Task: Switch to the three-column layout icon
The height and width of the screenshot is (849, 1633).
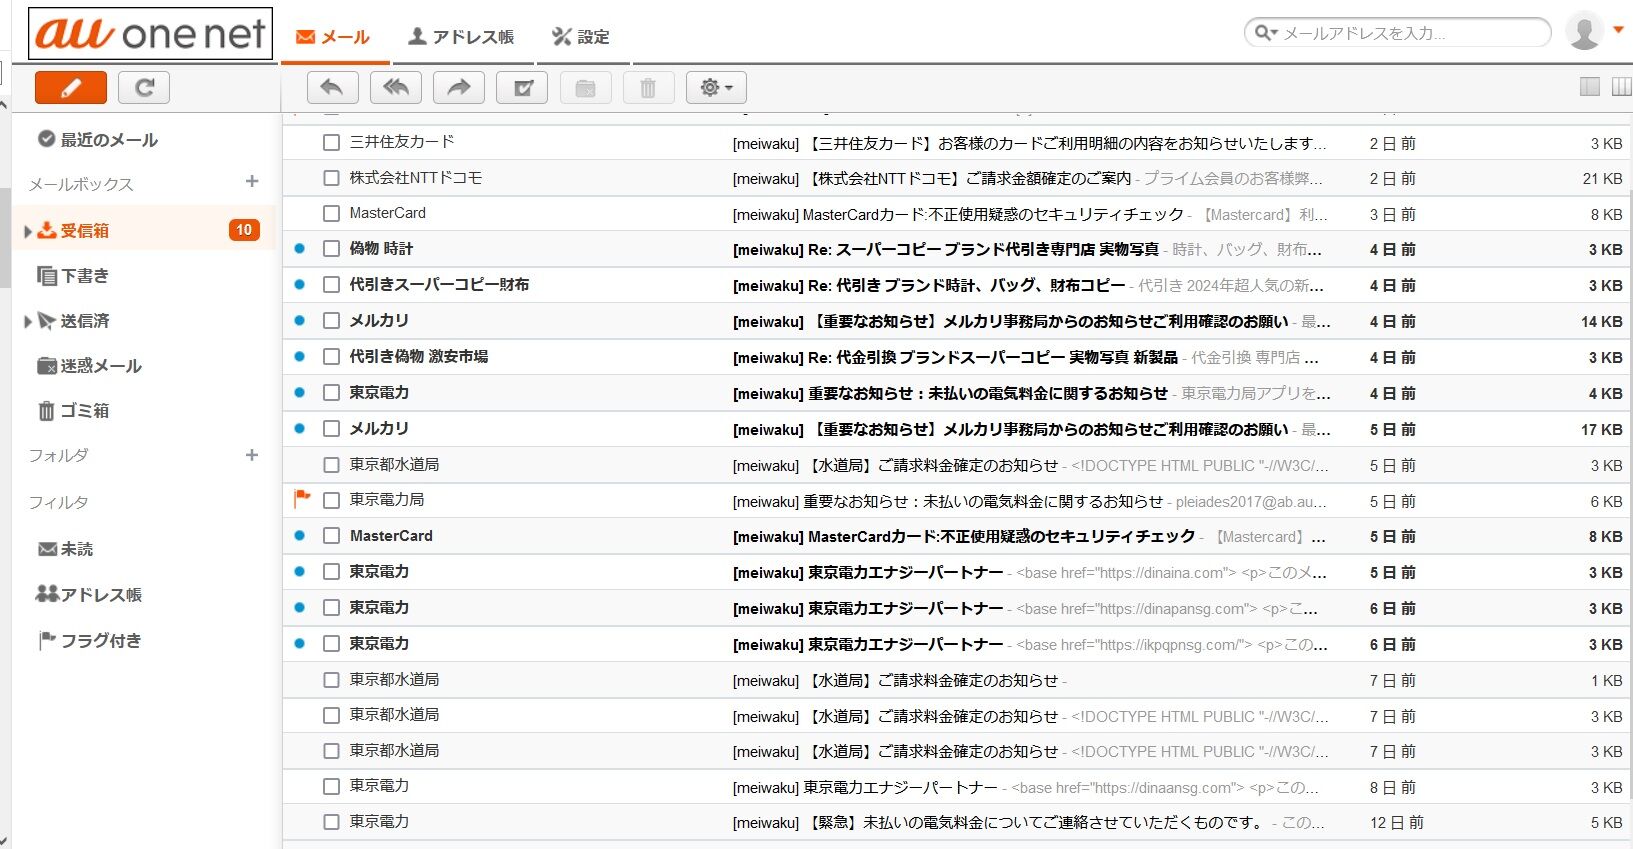Action: click(1622, 87)
